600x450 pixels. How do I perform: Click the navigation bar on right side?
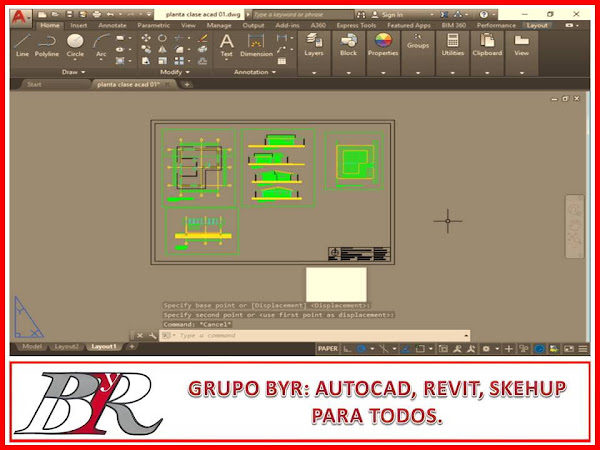click(x=574, y=227)
